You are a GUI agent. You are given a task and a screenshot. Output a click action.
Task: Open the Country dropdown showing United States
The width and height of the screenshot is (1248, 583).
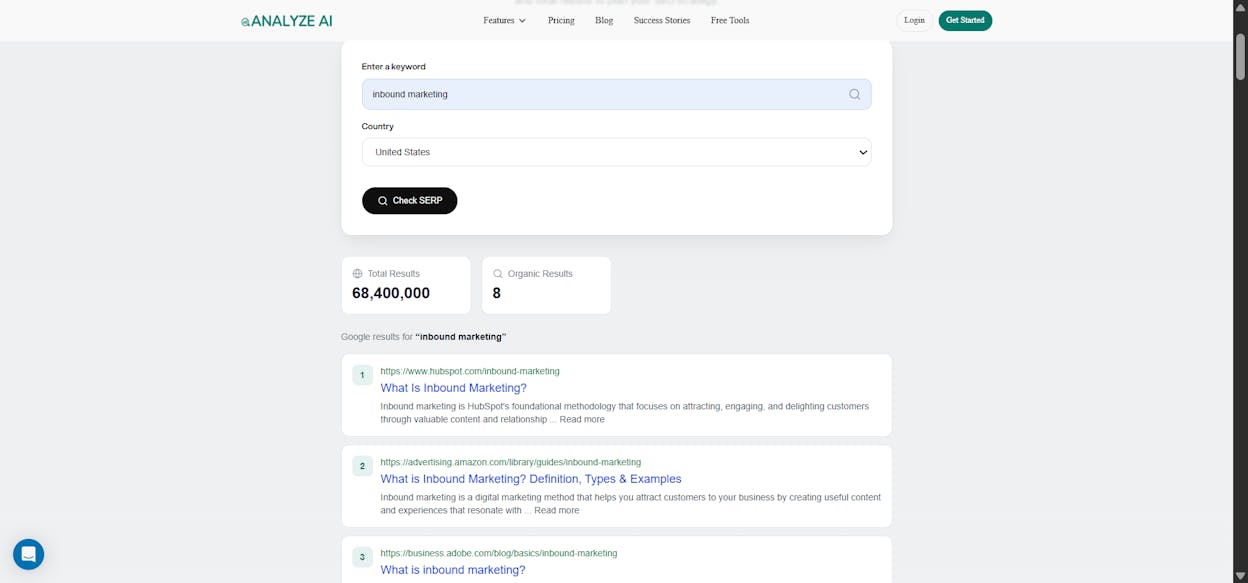(616, 152)
